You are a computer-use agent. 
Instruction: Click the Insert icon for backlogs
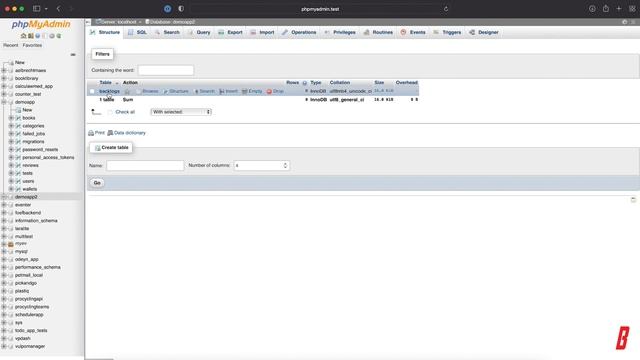click(x=222, y=91)
